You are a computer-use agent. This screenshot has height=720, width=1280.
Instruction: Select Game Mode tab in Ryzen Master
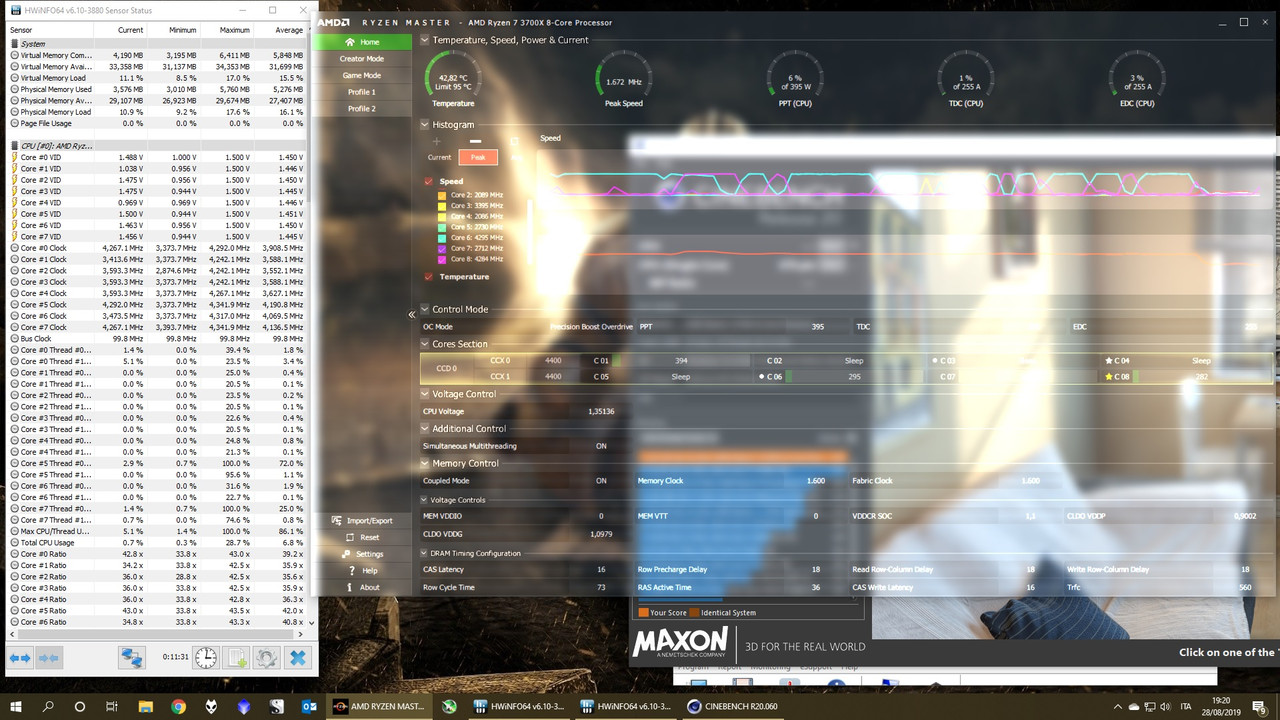pos(362,75)
